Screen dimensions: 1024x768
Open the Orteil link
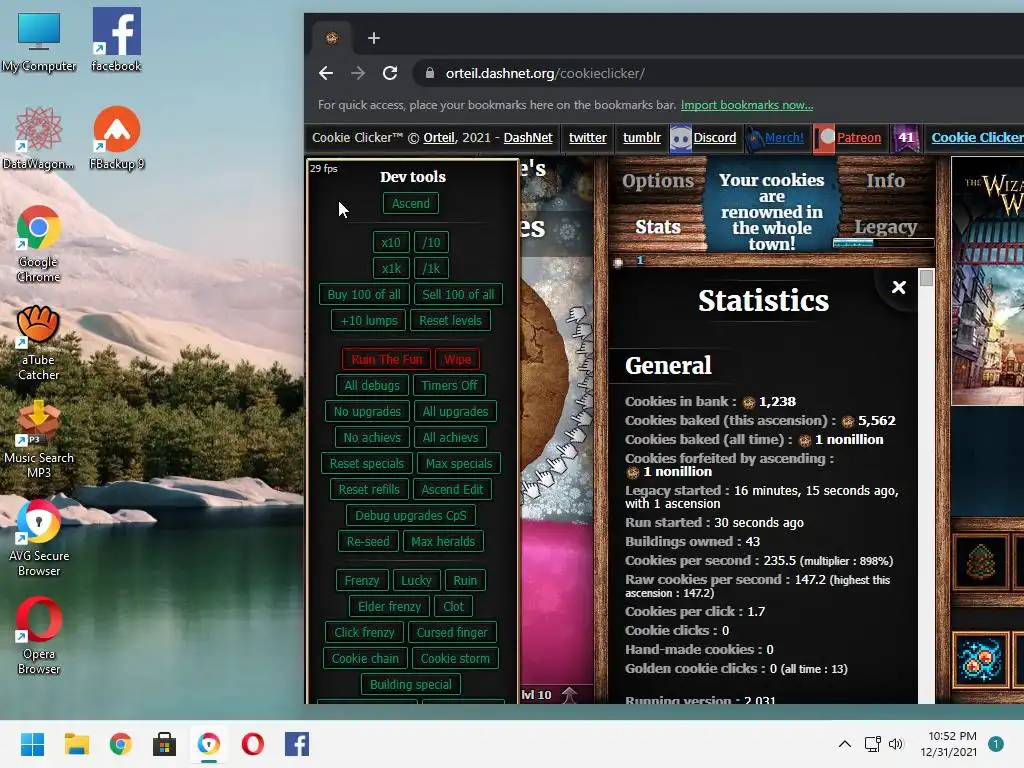[439, 138]
